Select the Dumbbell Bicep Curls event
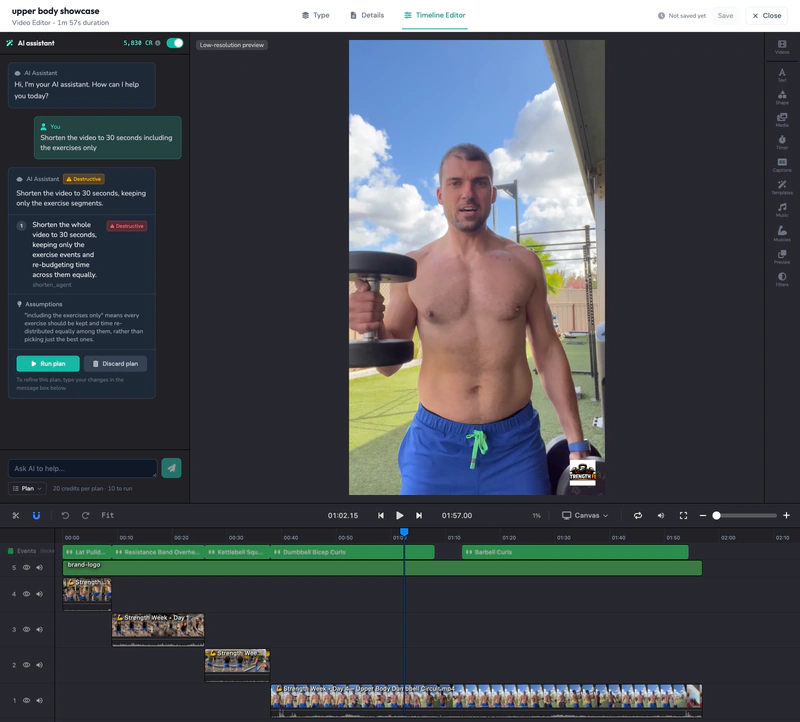 353,552
